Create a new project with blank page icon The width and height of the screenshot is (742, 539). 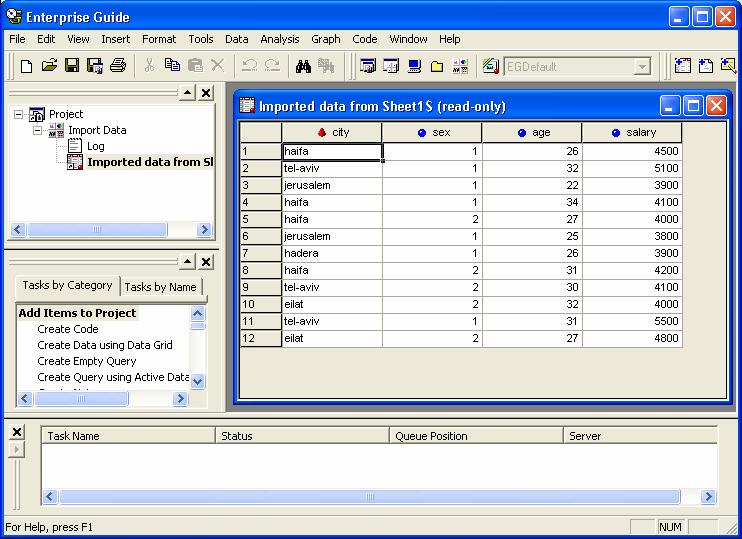(26, 66)
